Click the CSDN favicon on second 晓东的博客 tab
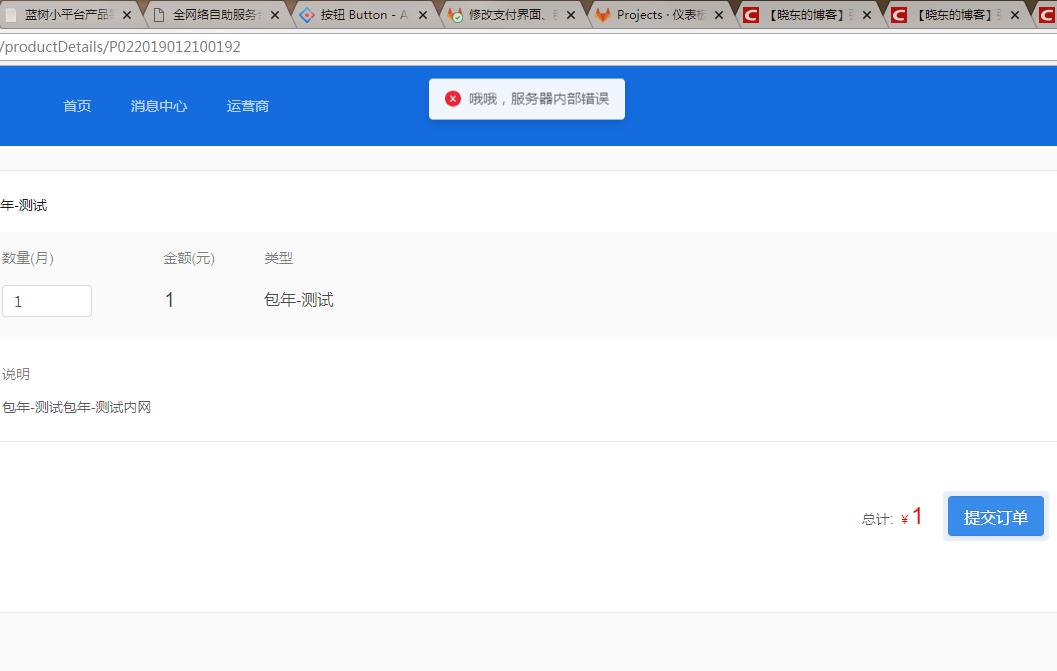 click(x=899, y=15)
